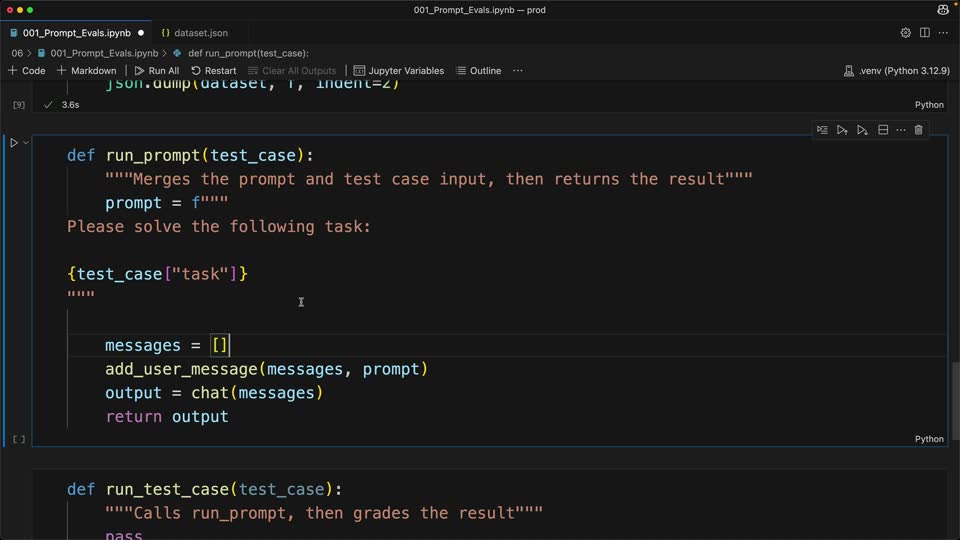This screenshot has width=960, height=540.
Task: Add a new Markdown cell
Action: (x=86, y=71)
